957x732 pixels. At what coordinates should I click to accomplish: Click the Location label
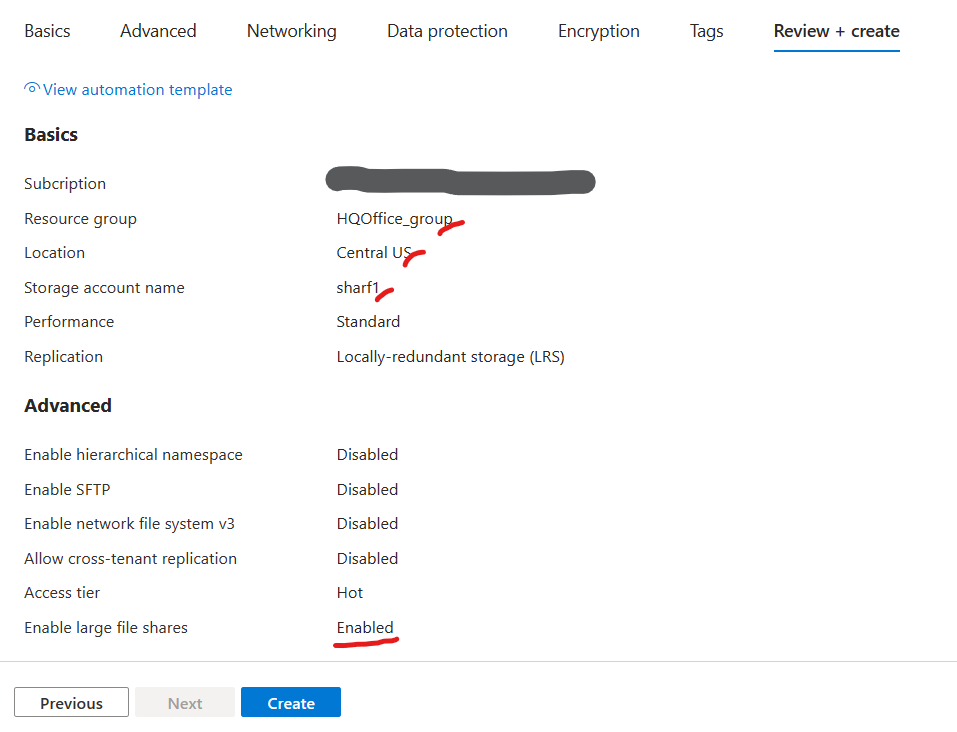[54, 253]
